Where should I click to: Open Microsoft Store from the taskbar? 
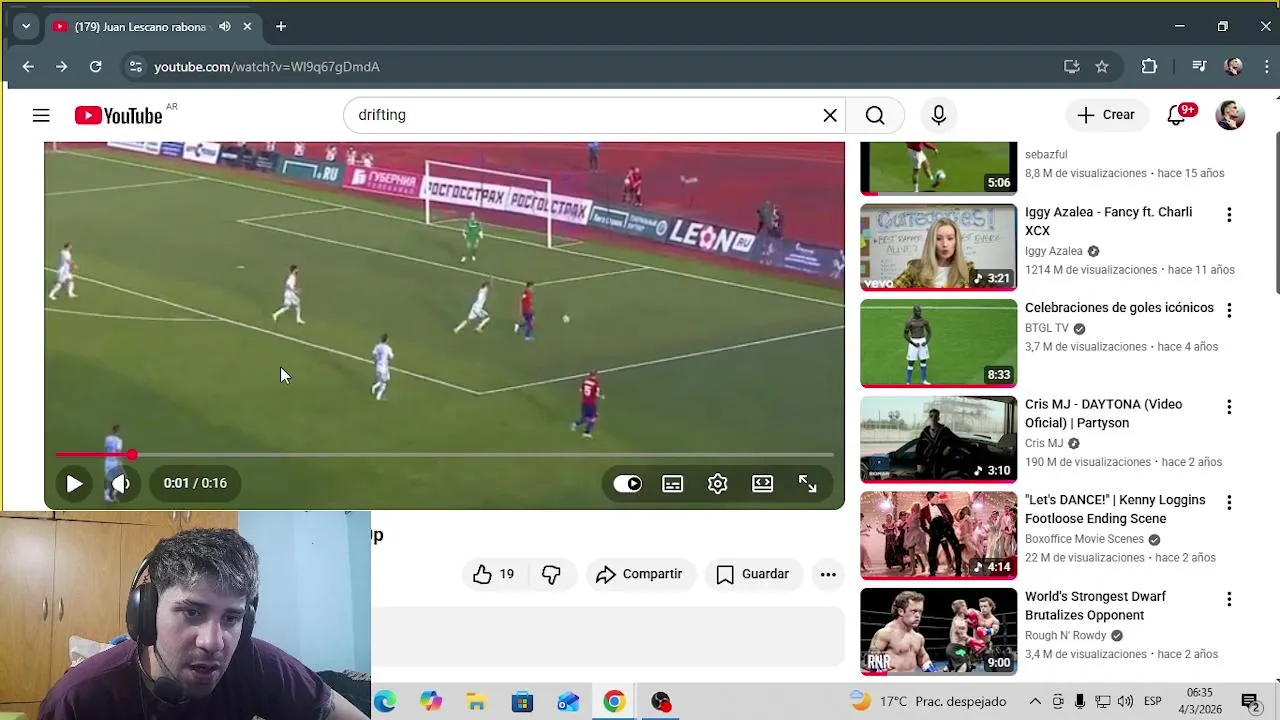522,702
